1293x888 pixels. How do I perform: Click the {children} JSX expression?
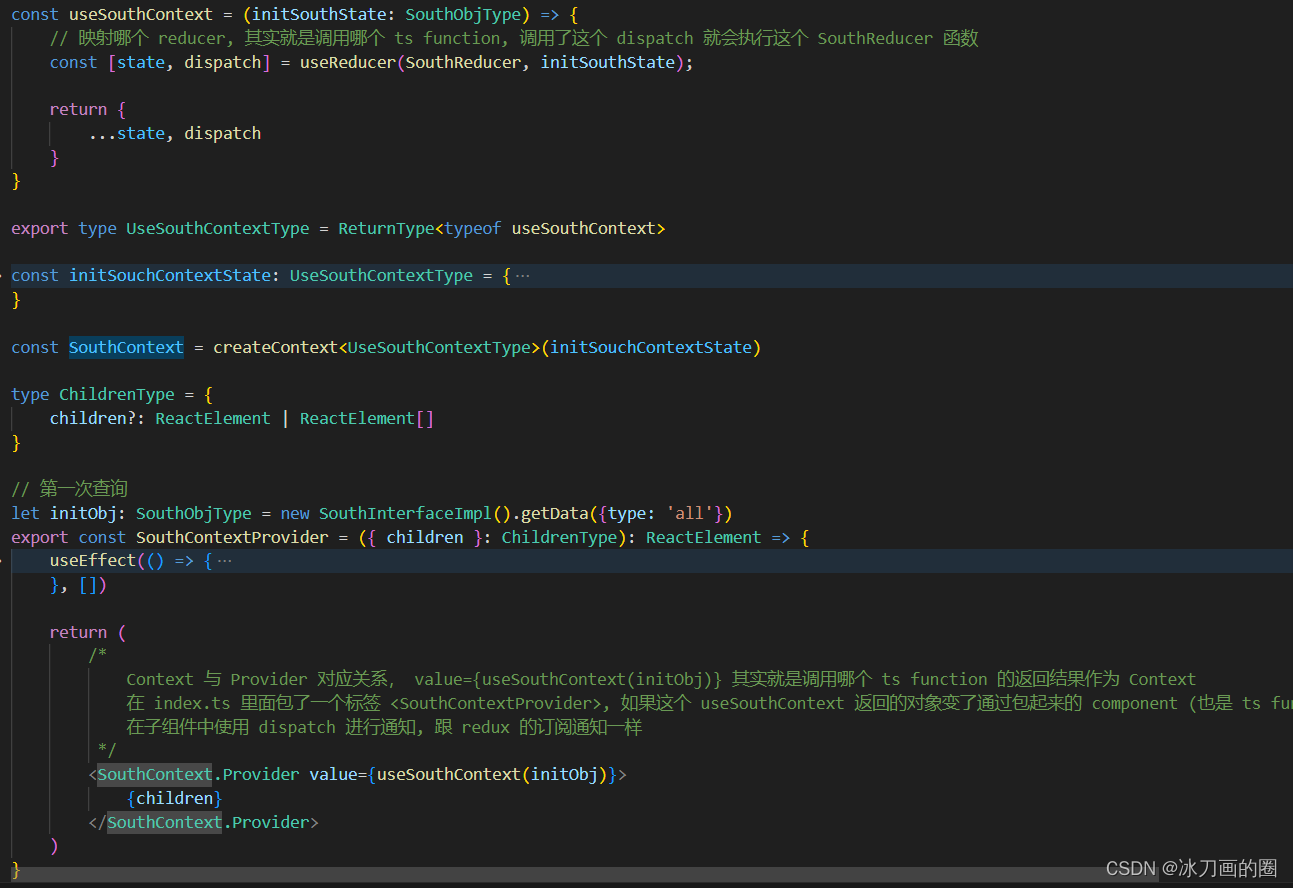[174, 798]
